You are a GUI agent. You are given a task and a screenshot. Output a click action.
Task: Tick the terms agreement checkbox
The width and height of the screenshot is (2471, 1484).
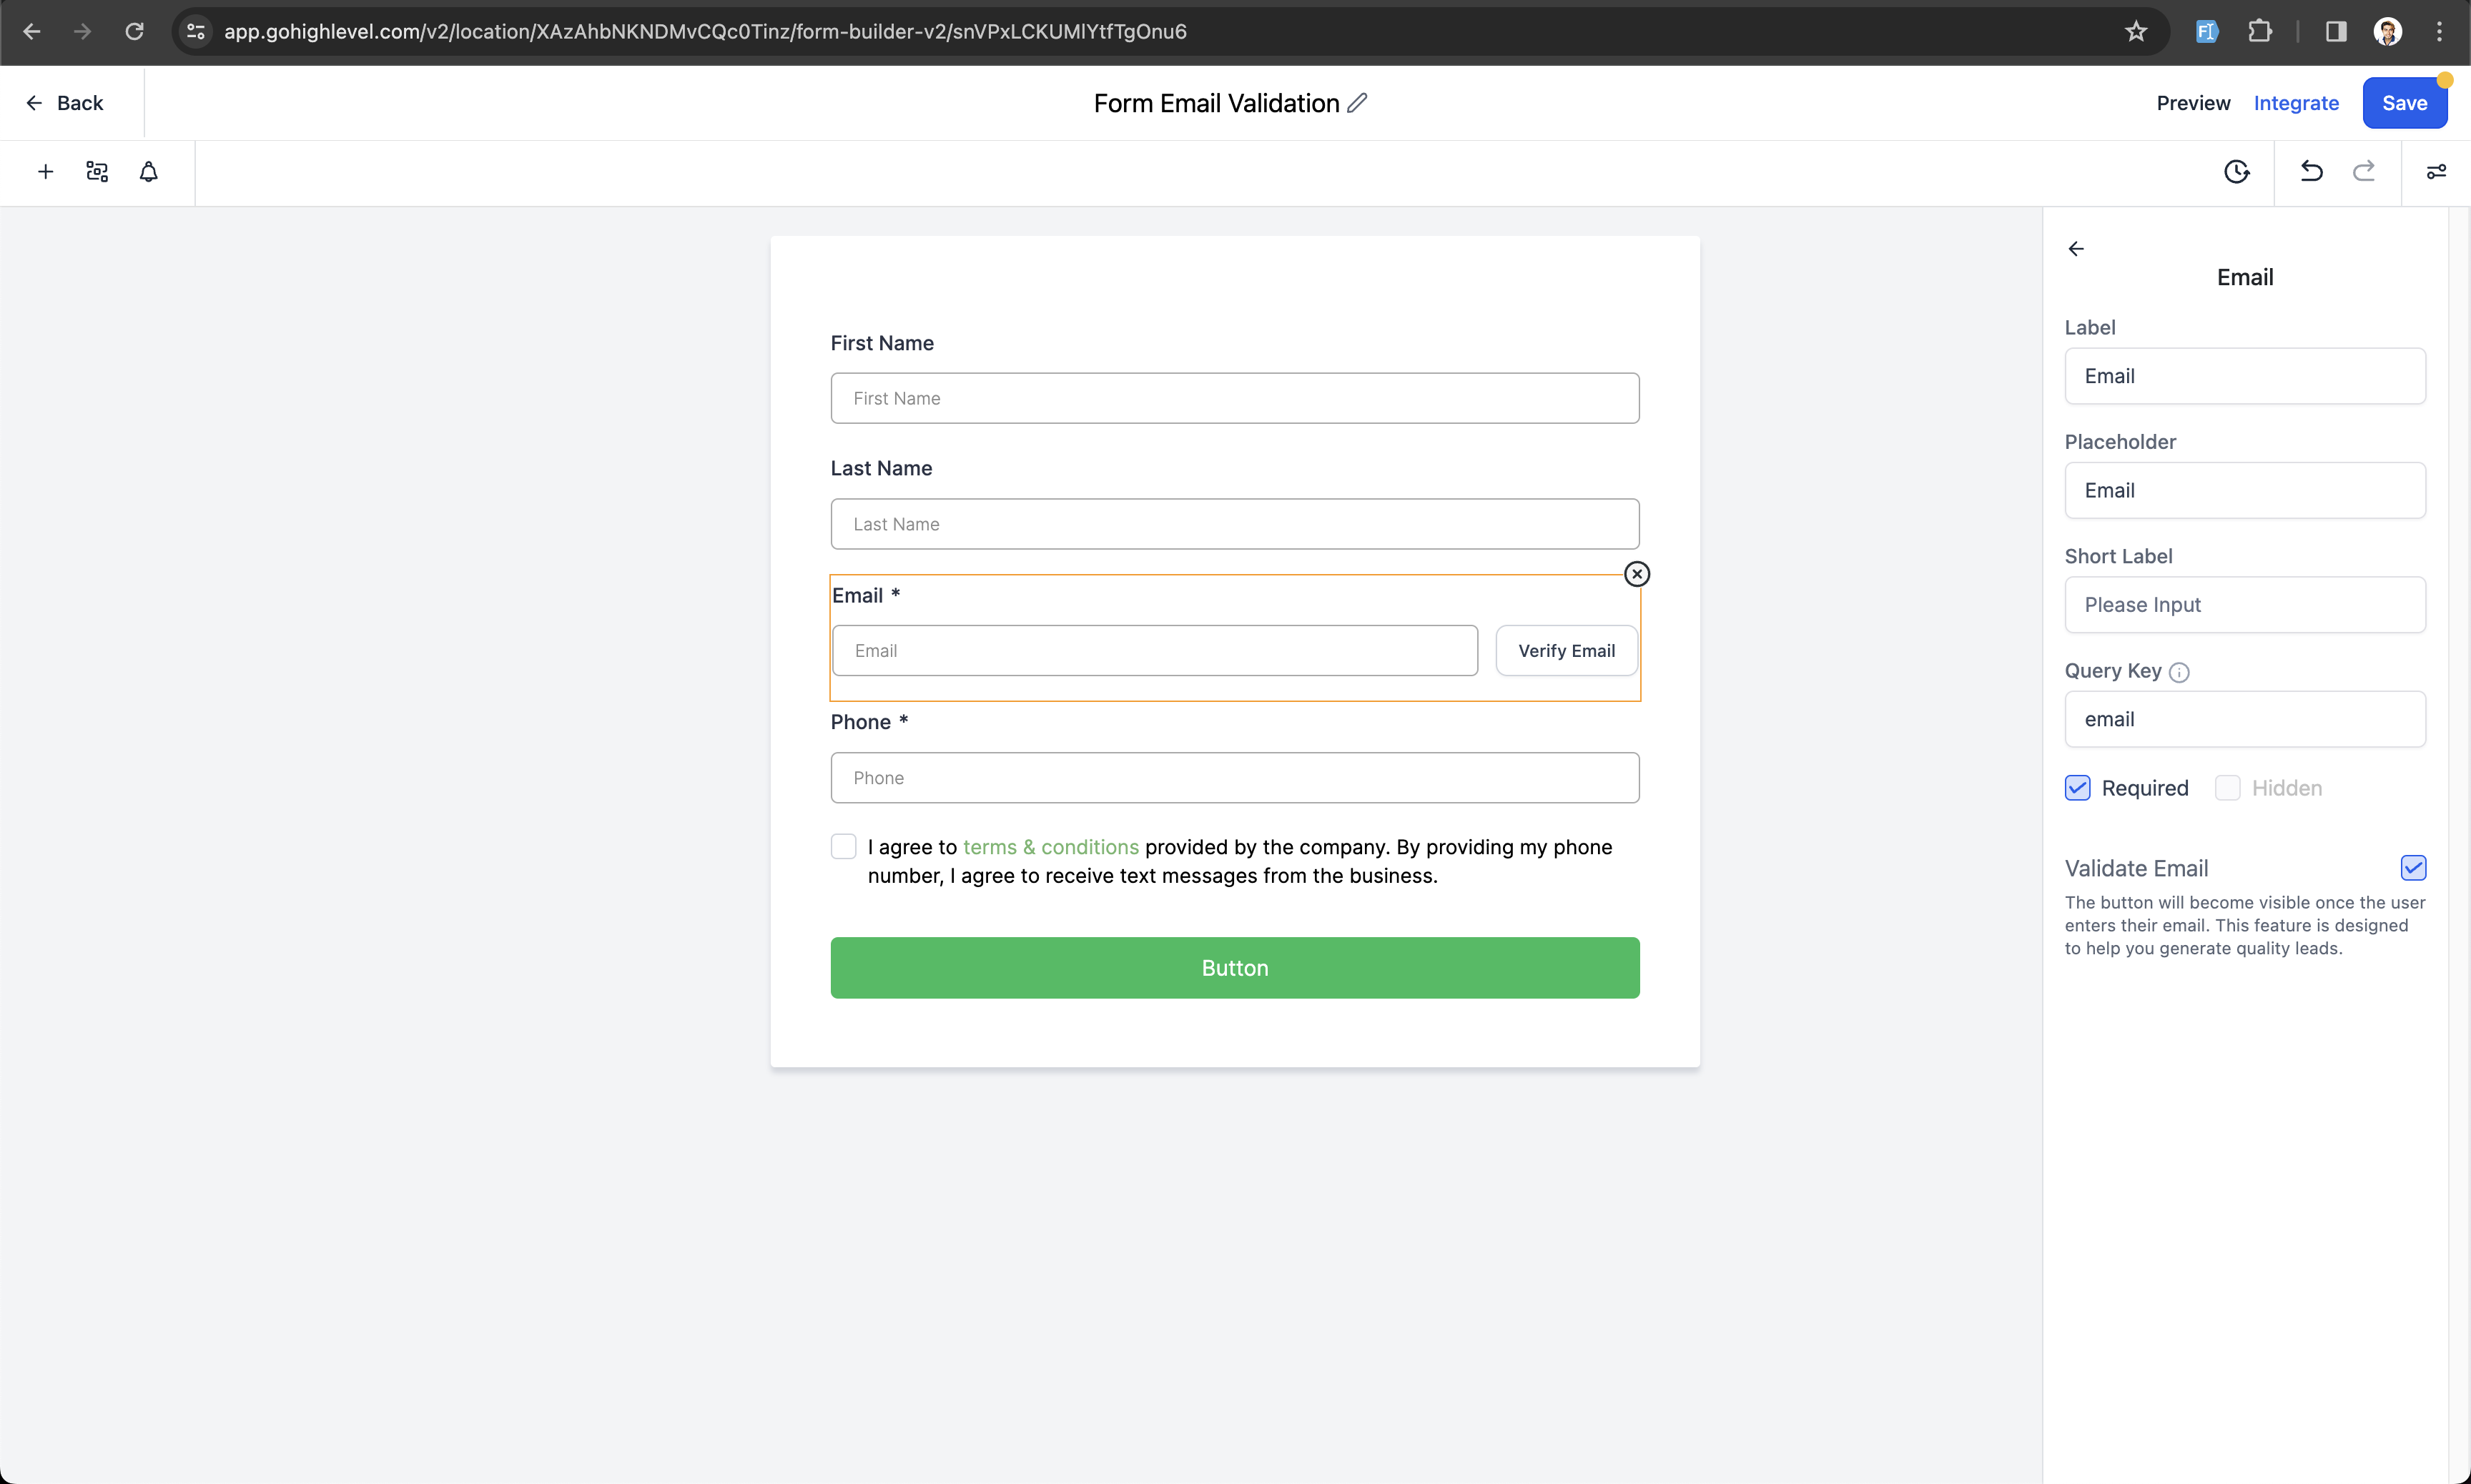[843, 847]
